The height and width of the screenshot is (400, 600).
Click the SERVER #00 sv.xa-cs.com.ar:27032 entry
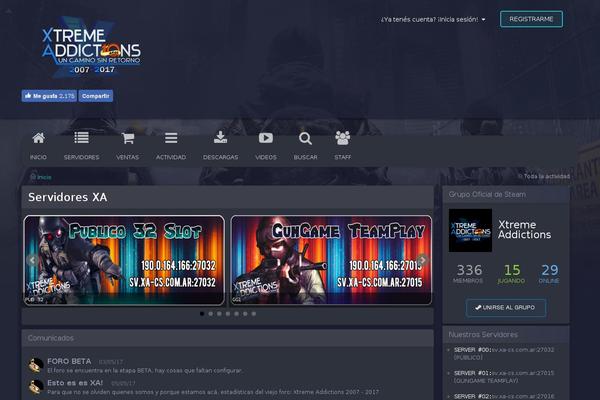(x=504, y=353)
